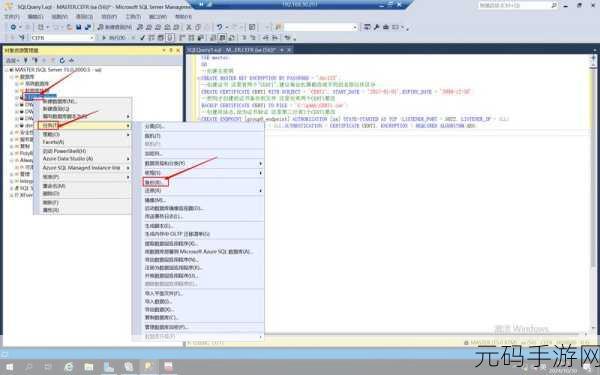Open the Connect dropdown in Object Explorer
The width and height of the screenshot is (600, 375).
[12, 60]
